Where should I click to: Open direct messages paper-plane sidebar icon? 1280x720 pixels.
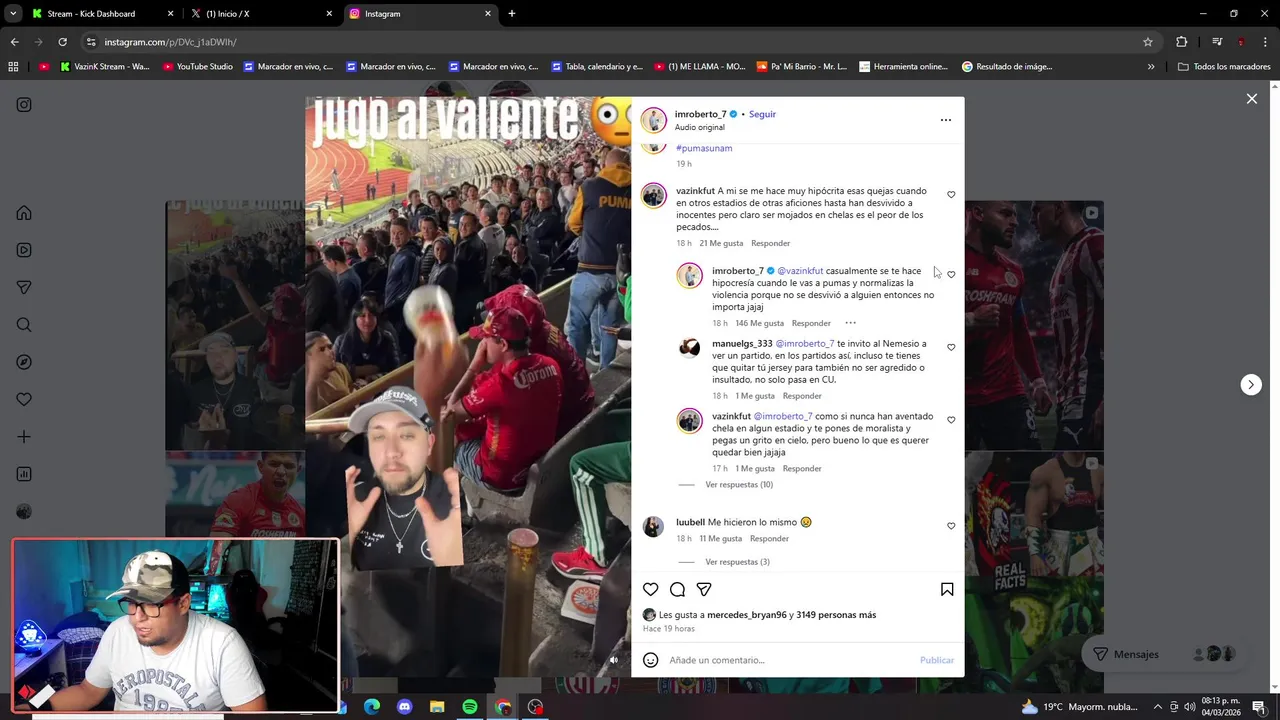coord(24,287)
